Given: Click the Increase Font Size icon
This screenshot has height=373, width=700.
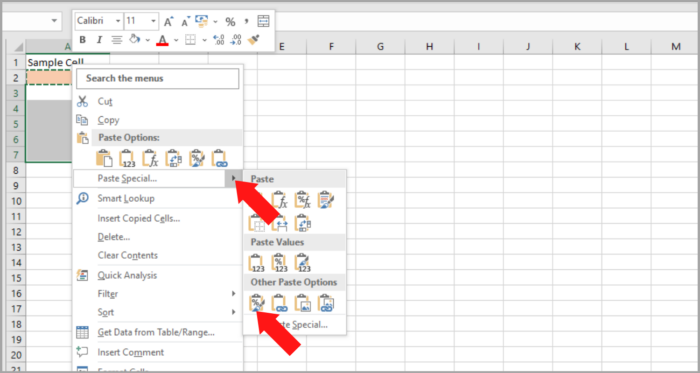Looking at the screenshot, I should (168, 21).
